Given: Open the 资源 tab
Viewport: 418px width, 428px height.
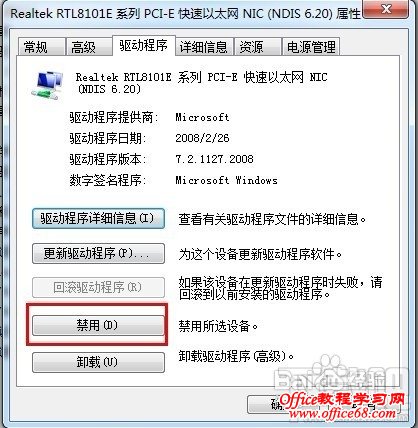Looking at the screenshot, I should 257,47.
